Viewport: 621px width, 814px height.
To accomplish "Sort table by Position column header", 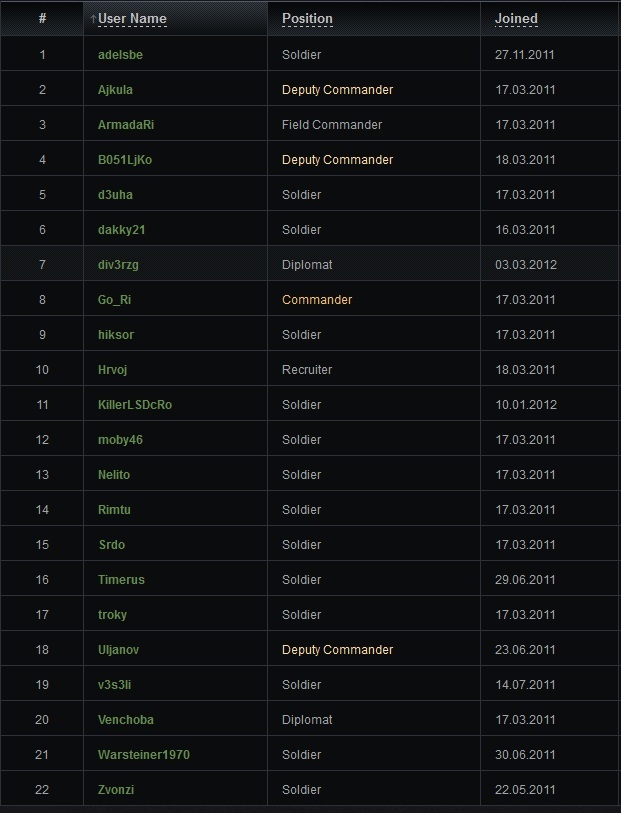I will (307, 19).
